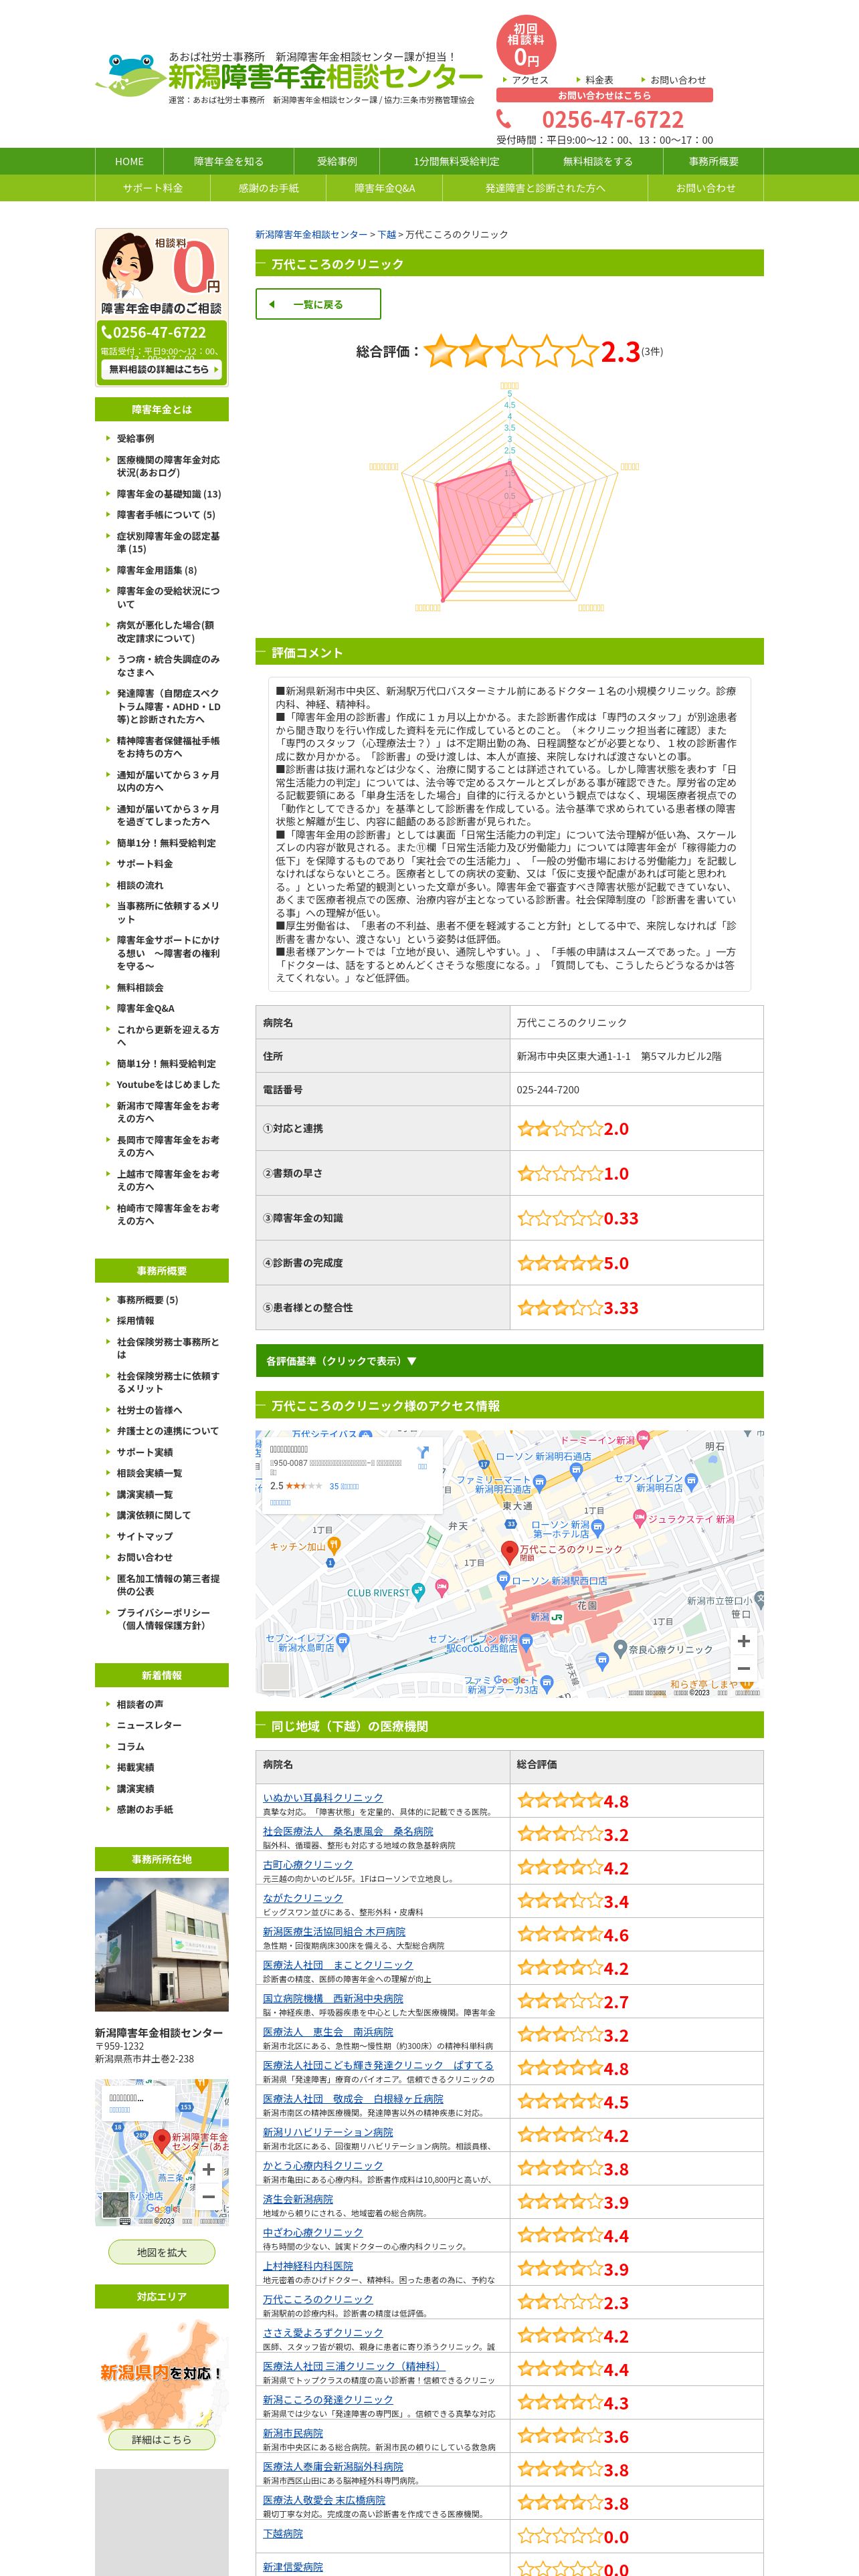This screenshot has height=2576, width=859.
Task: Click the ジュラクステイ 新潟 hotel marker
Action: point(640,1519)
